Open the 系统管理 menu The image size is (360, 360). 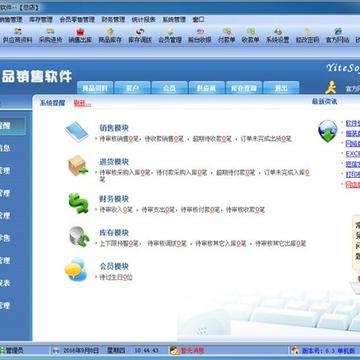click(x=174, y=20)
